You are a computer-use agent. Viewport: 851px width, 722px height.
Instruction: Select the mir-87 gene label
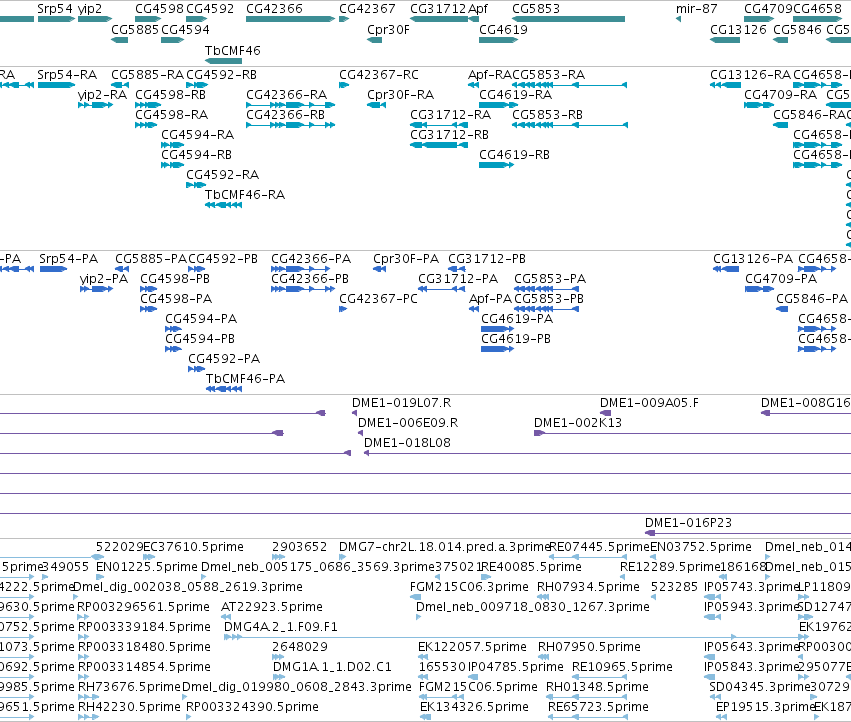pyautogui.click(x=696, y=9)
